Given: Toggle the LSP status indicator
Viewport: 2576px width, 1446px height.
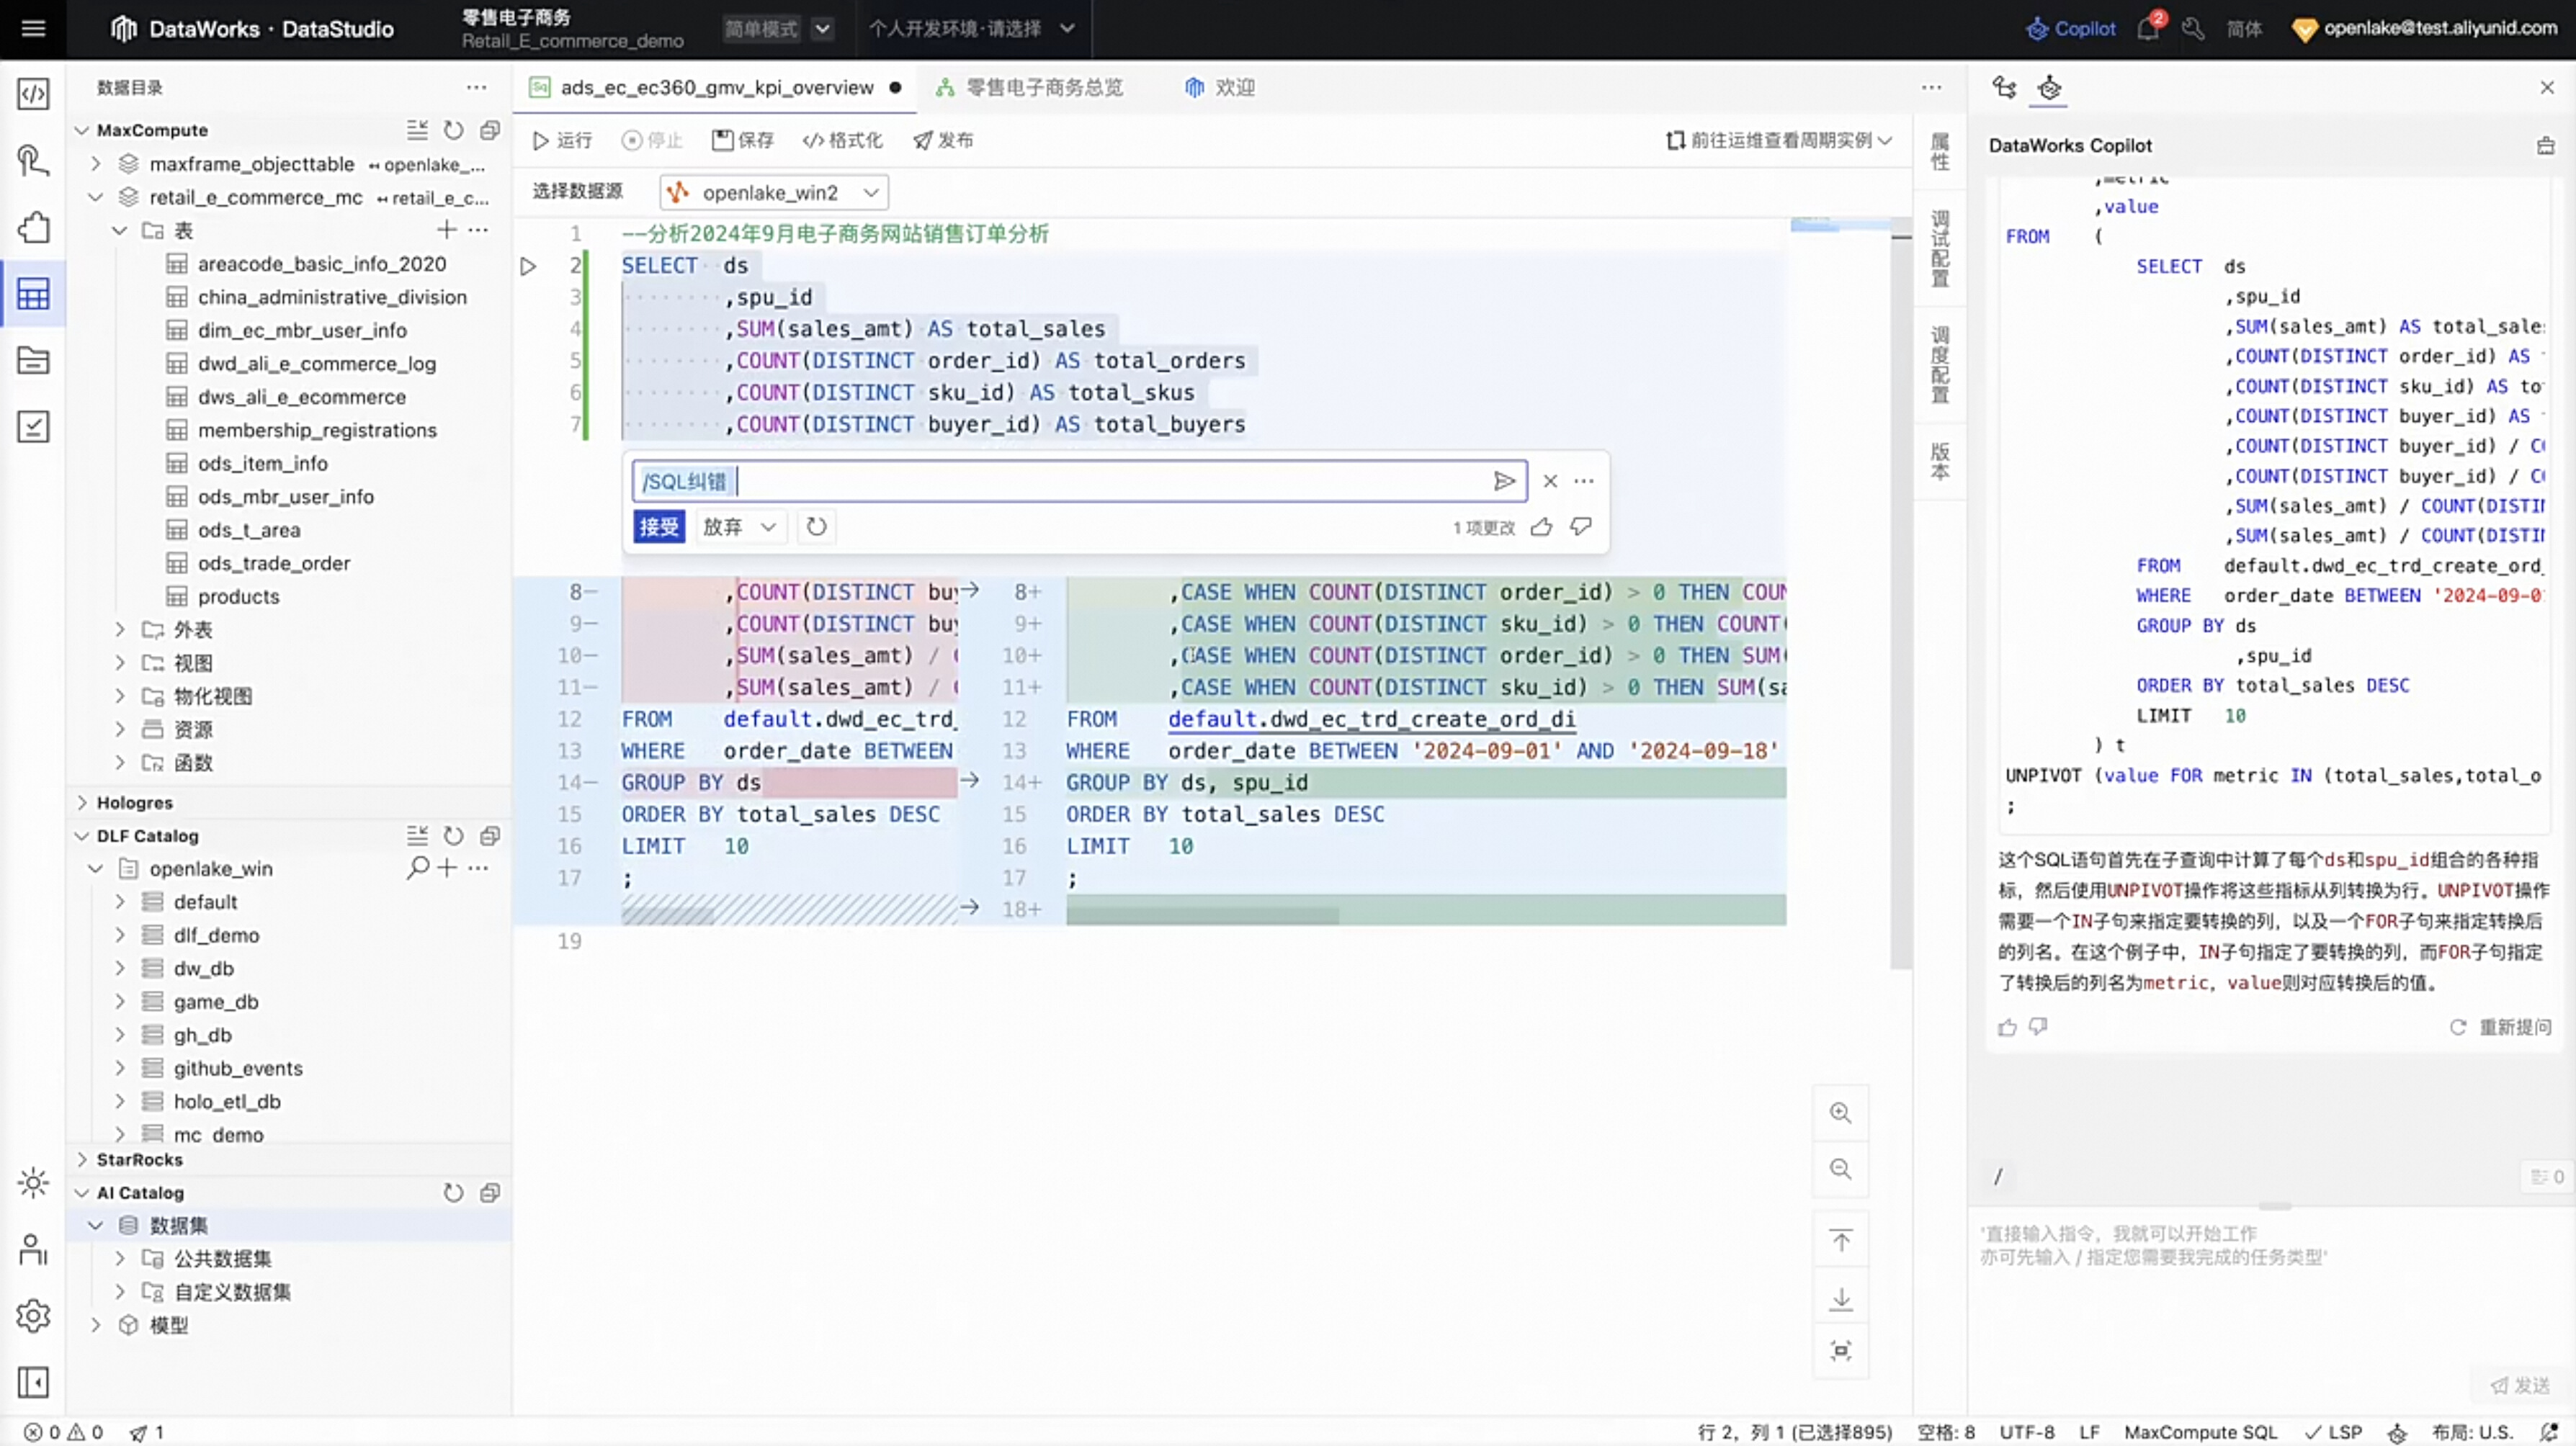Looking at the screenshot, I should click(x=2333, y=1432).
